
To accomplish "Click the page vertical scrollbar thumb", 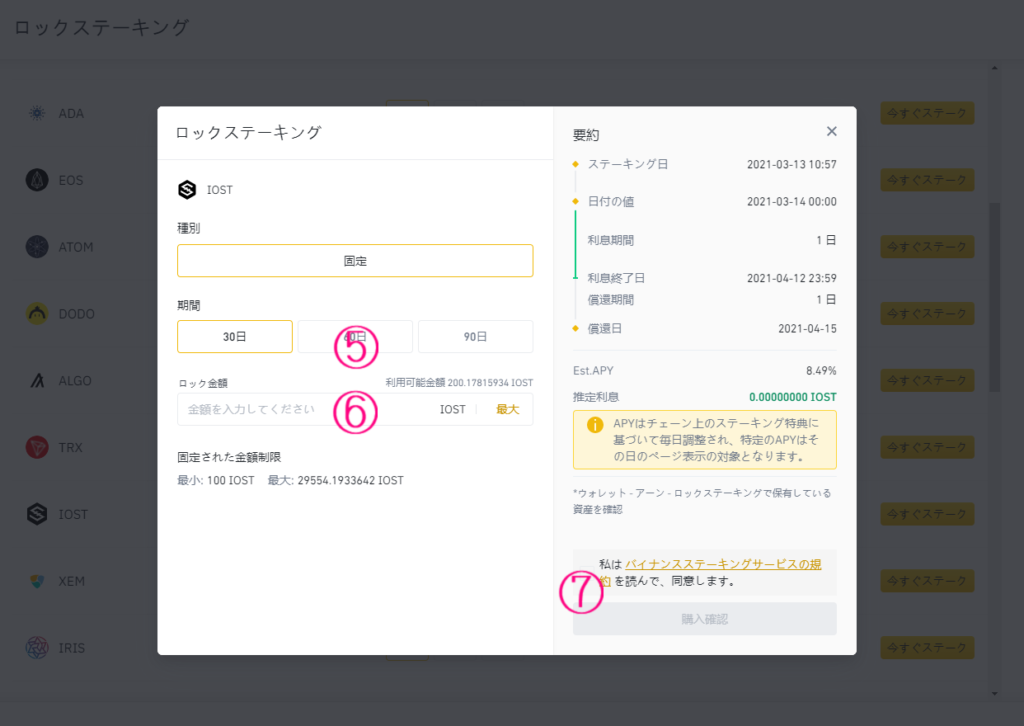I will coord(995,297).
